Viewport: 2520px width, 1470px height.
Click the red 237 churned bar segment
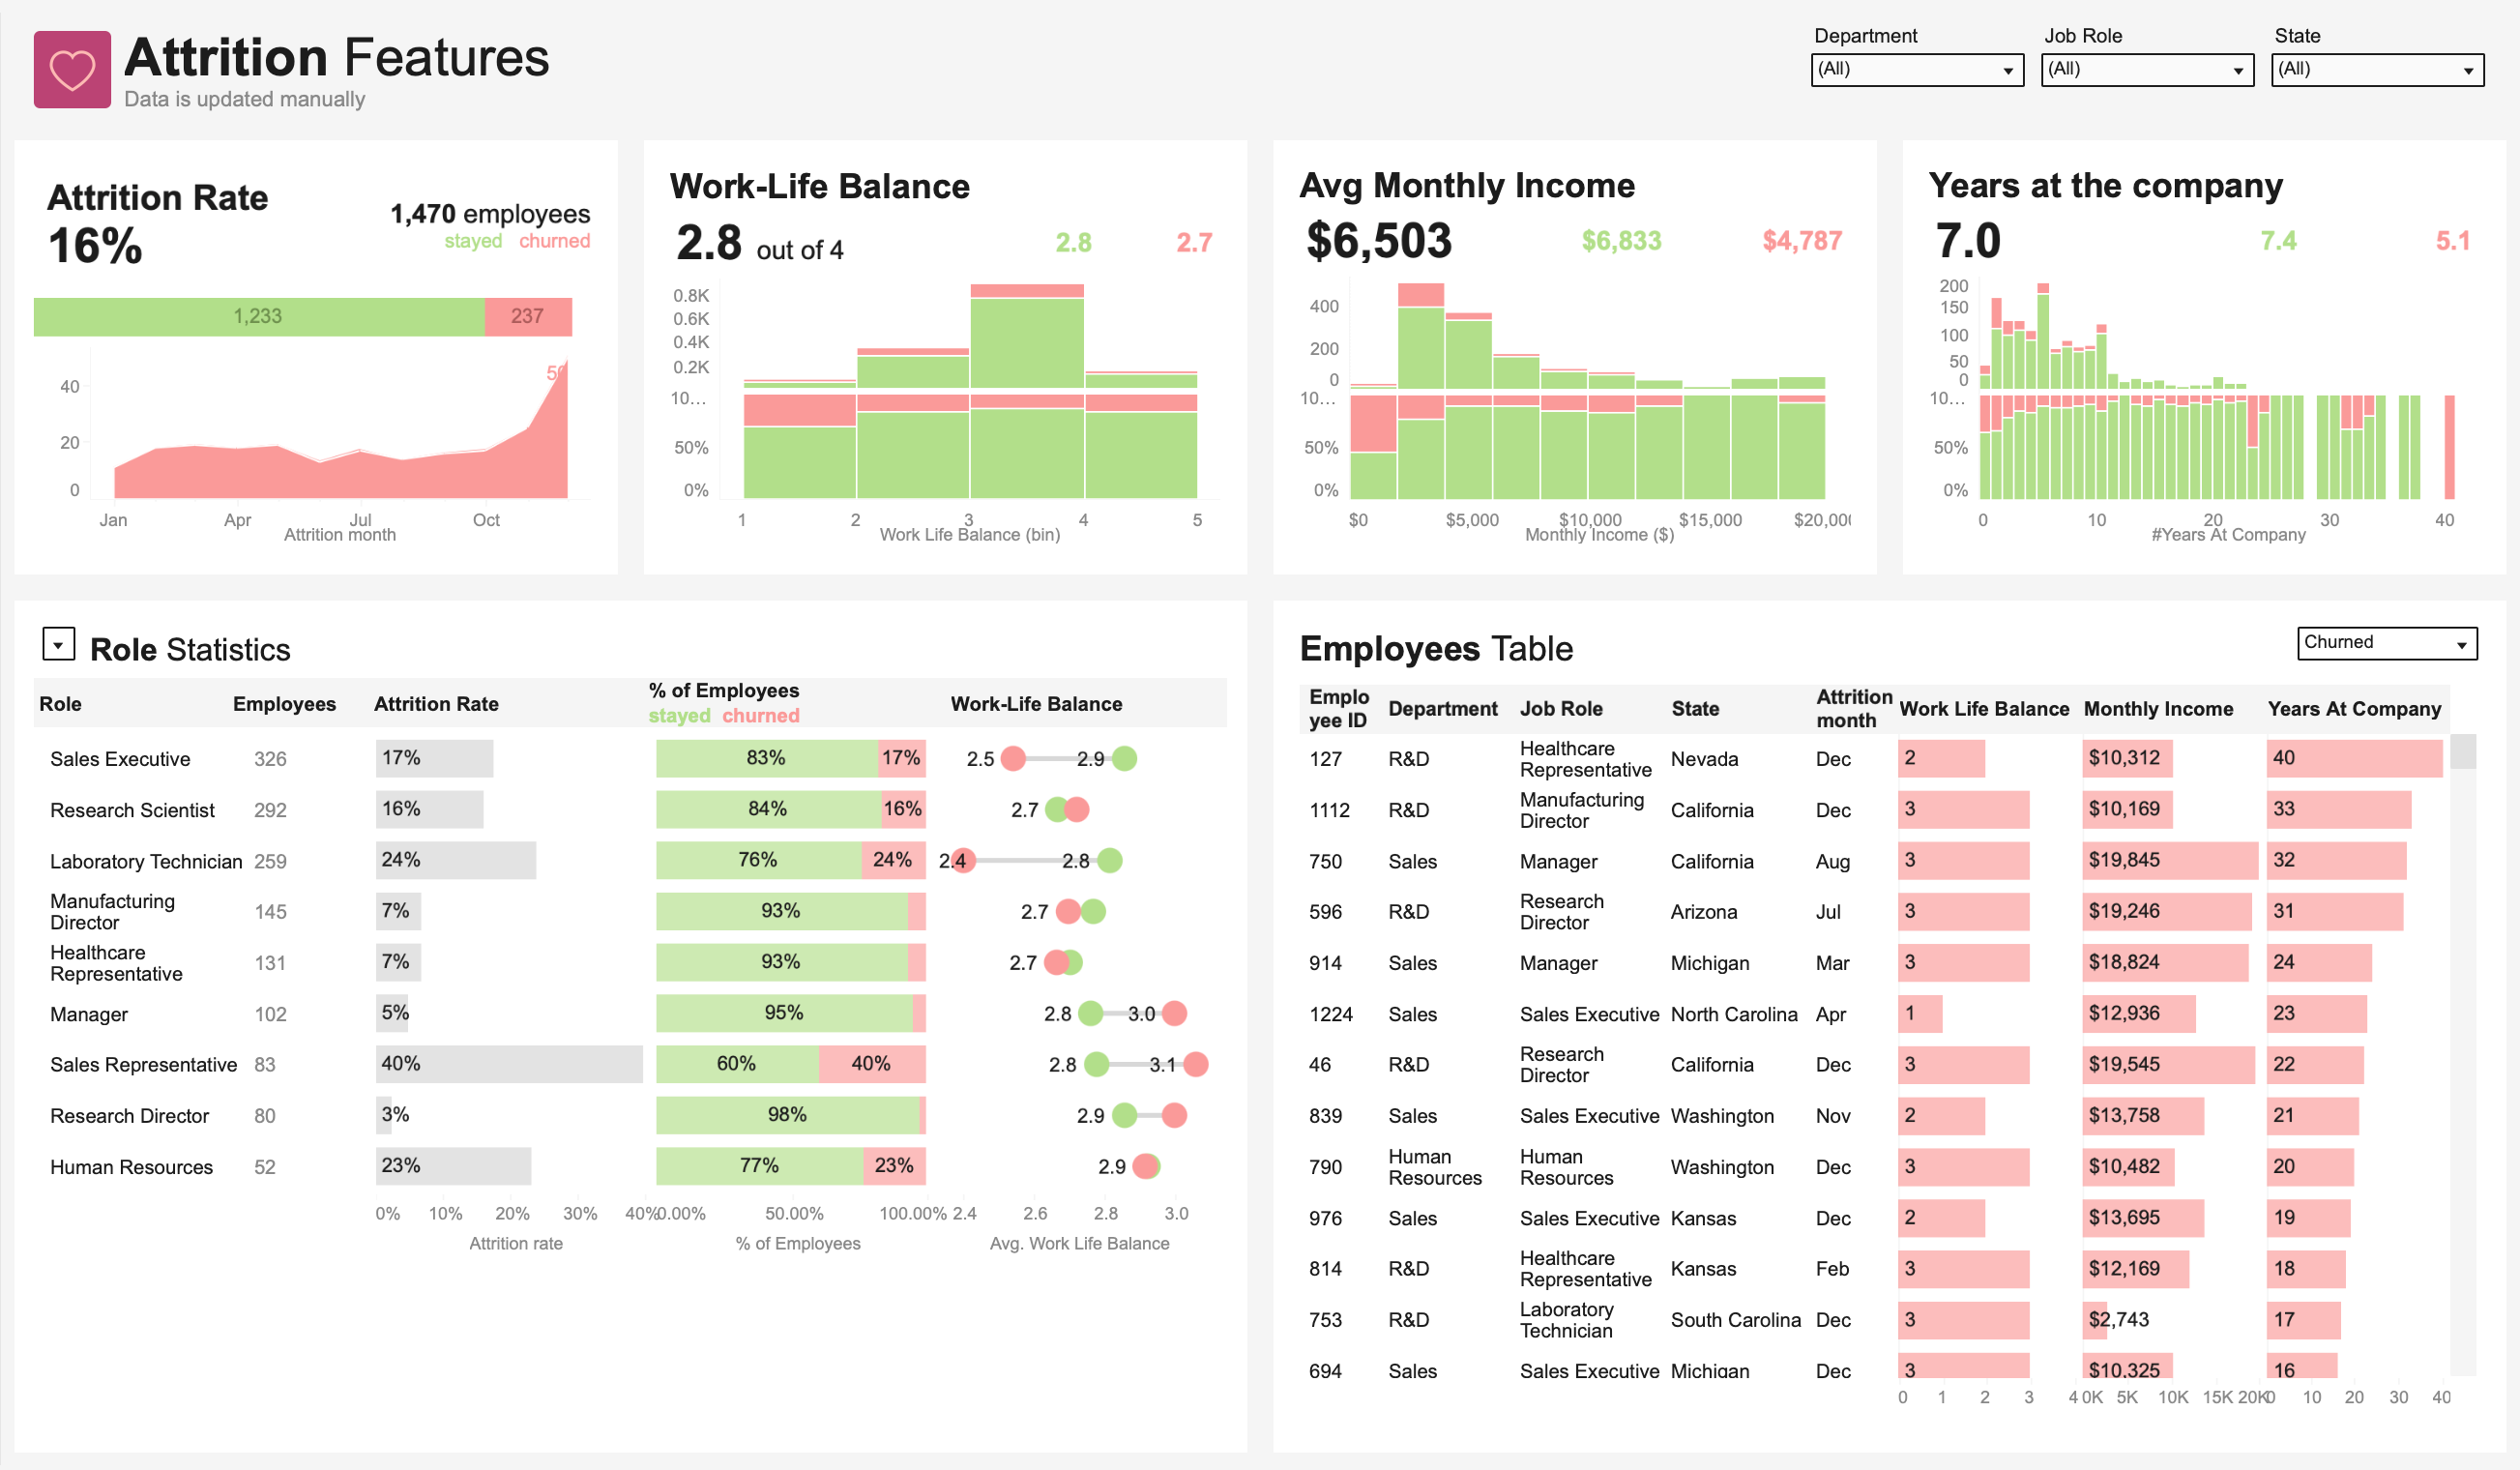pos(528,317)
